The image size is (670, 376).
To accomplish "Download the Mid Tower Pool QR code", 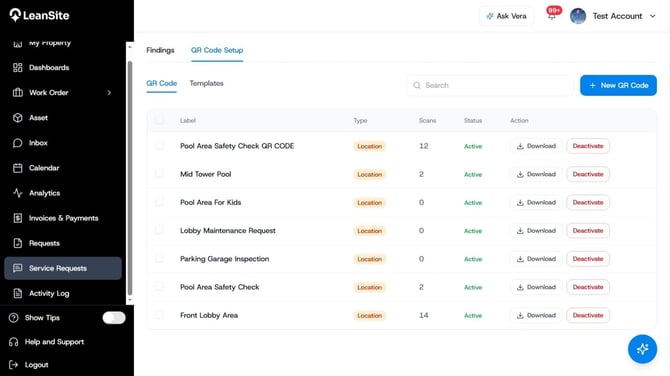I will click(x=536, y=174).
